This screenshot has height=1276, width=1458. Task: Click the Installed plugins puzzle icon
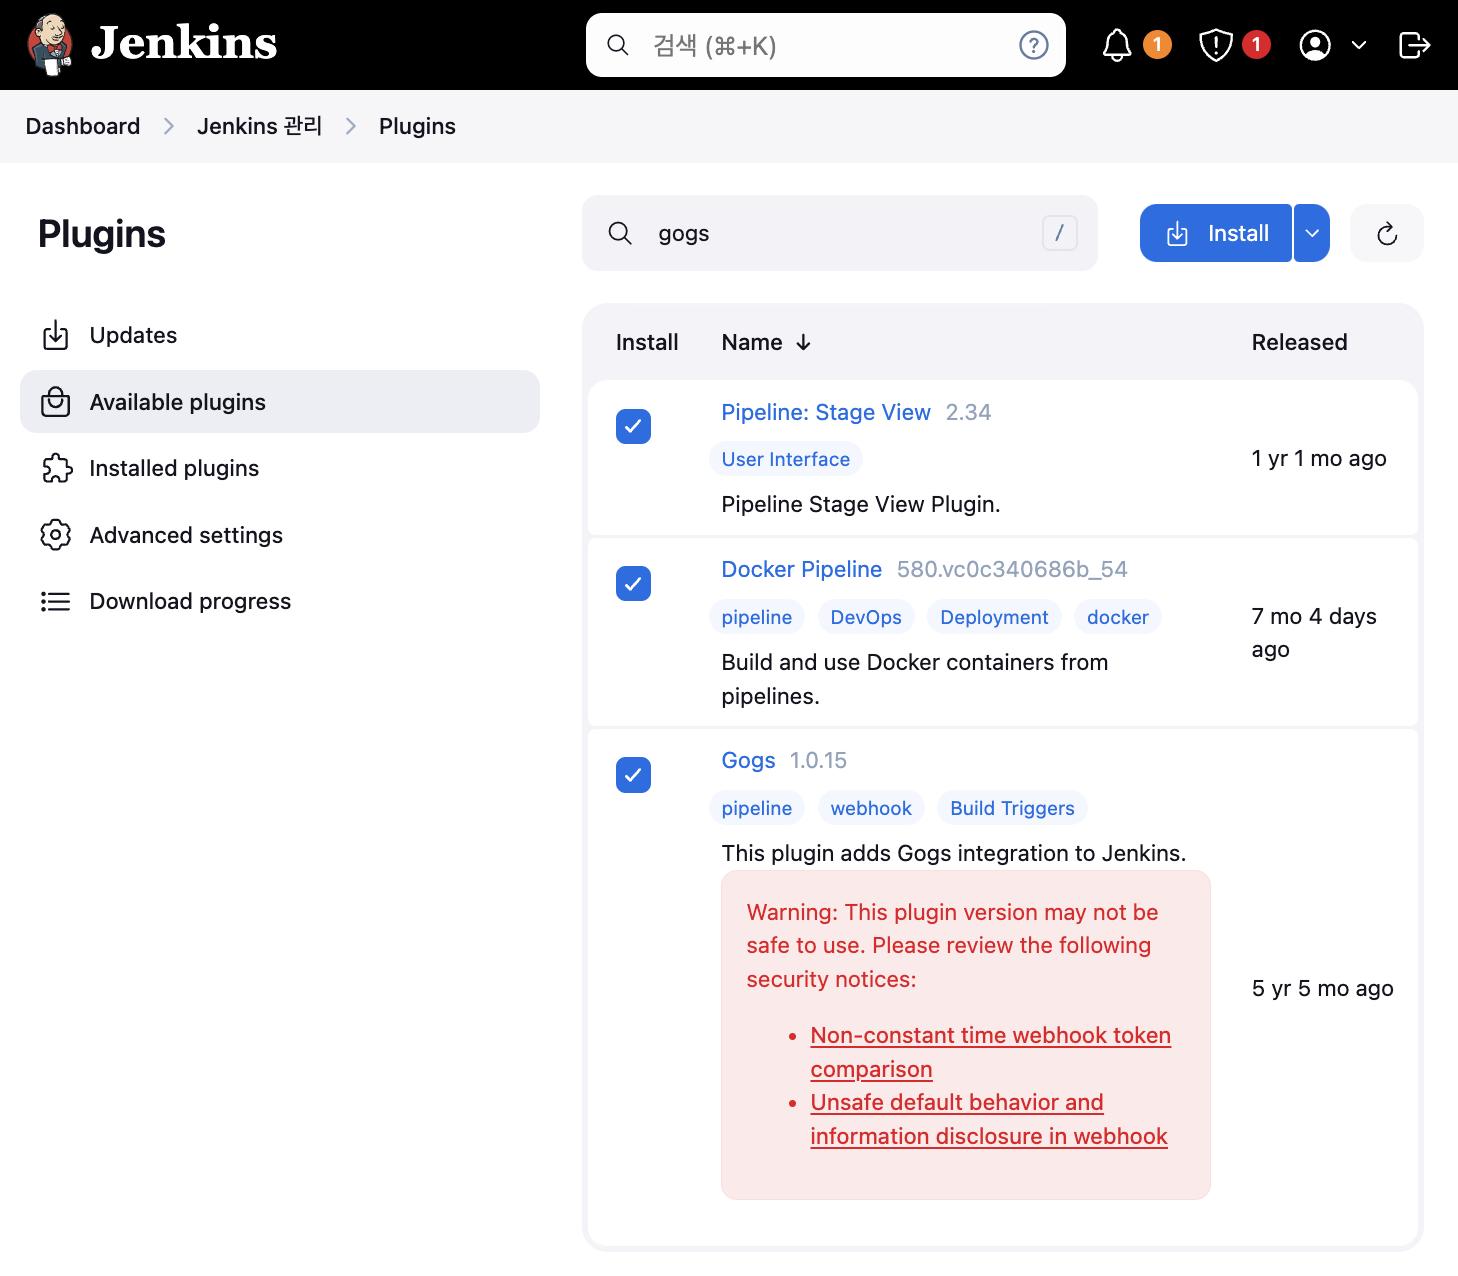click(x=57, y=468)
